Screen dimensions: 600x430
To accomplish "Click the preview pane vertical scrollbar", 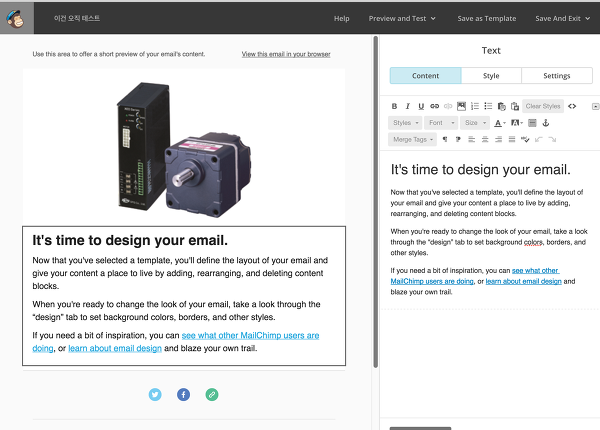I will (x=376, y=202).
